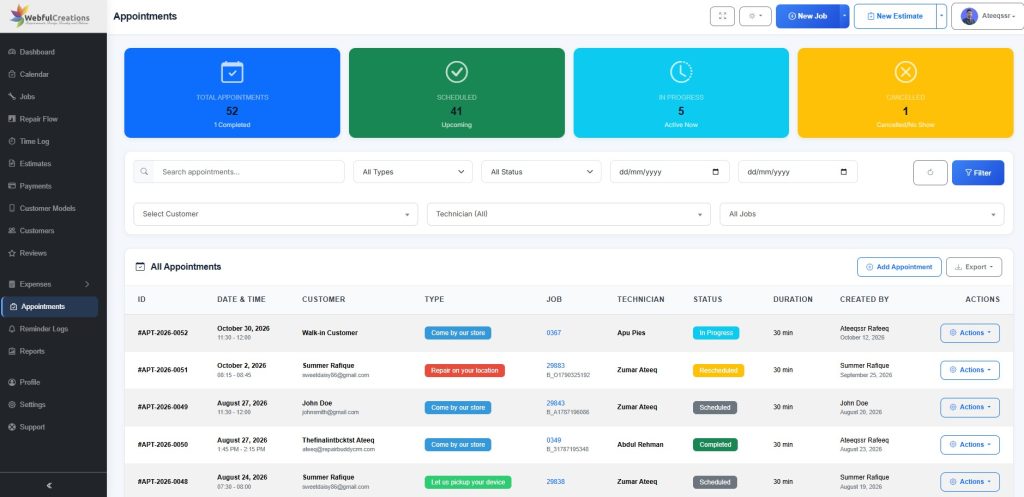Click the Walk-in Customer cell
The height and width of the screenshot is (497, 1024).
coord(330,333)
